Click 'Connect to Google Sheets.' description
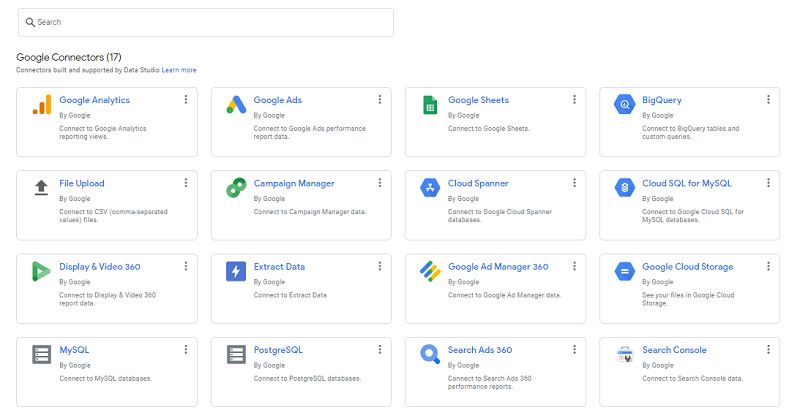Screen dimensions: 800x410 click(x=489, y=129)
